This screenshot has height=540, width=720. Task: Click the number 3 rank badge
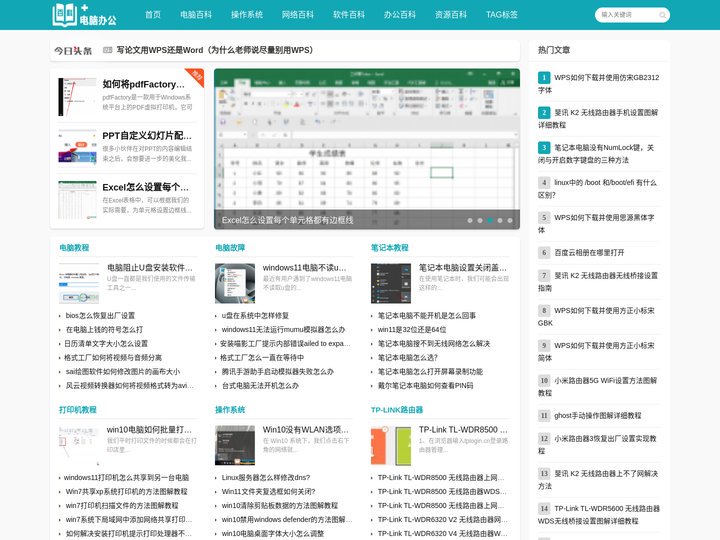click(544, 147)
